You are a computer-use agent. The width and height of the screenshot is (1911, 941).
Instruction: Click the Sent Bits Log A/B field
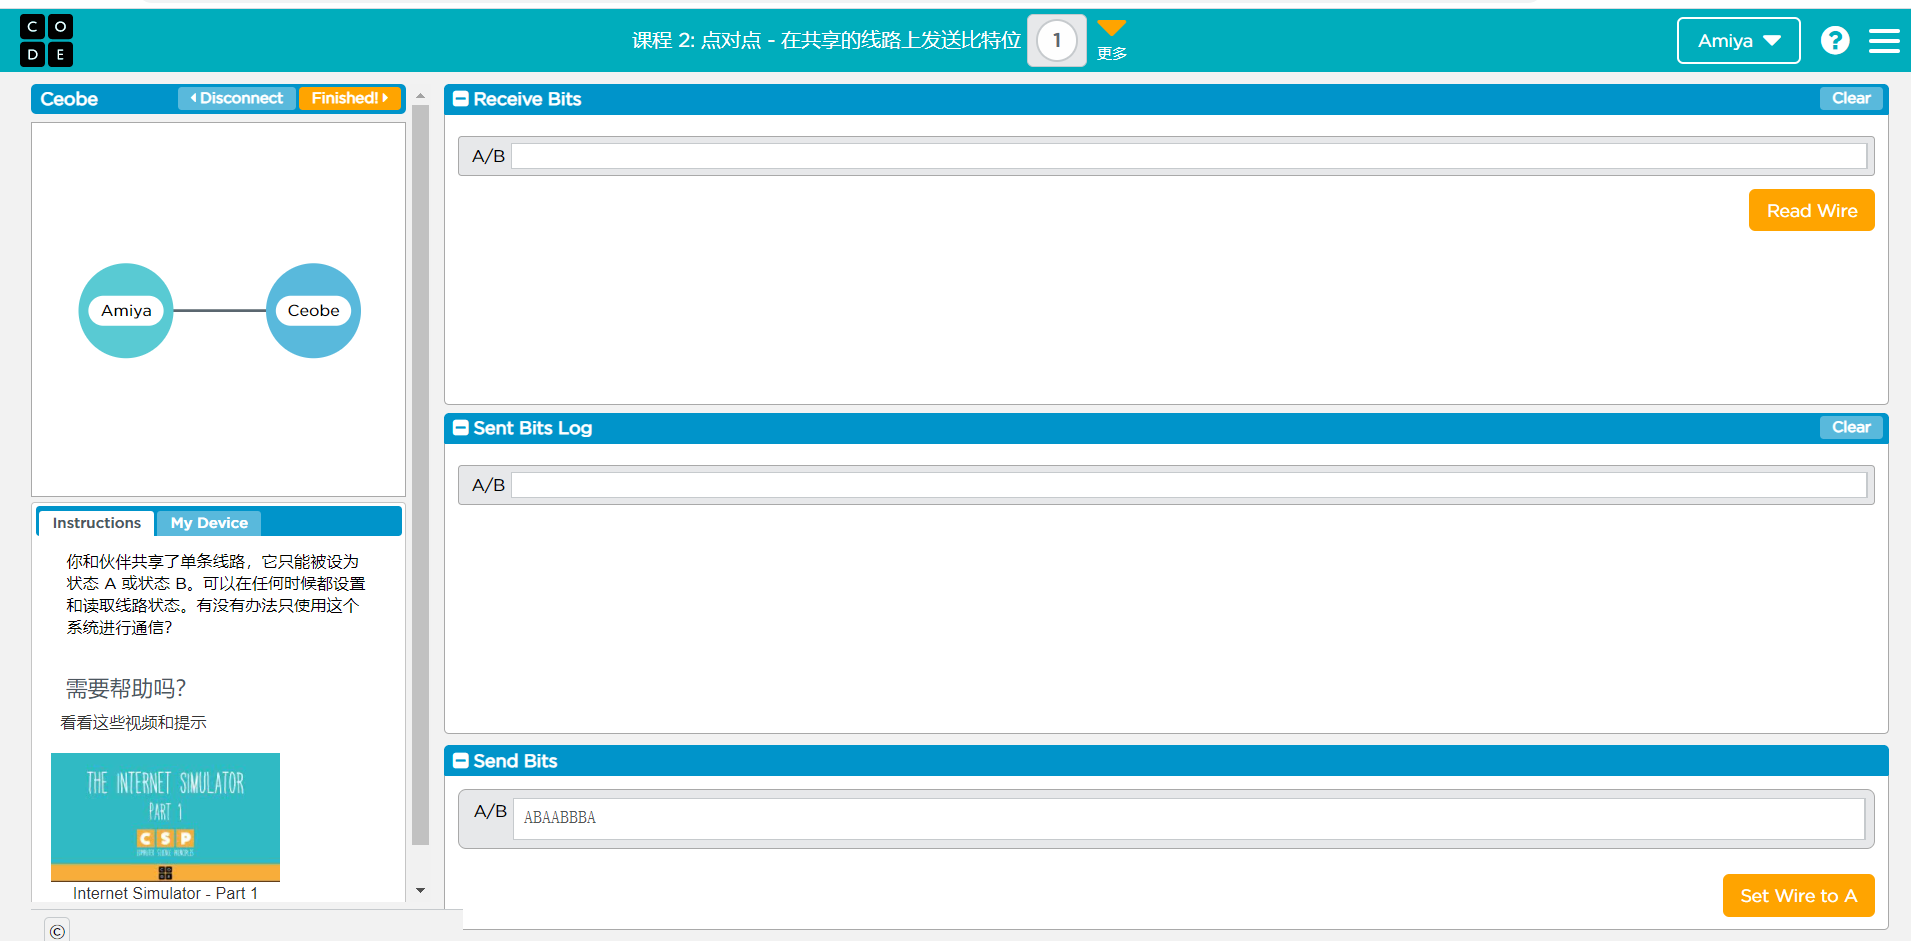click(1188, 485)
